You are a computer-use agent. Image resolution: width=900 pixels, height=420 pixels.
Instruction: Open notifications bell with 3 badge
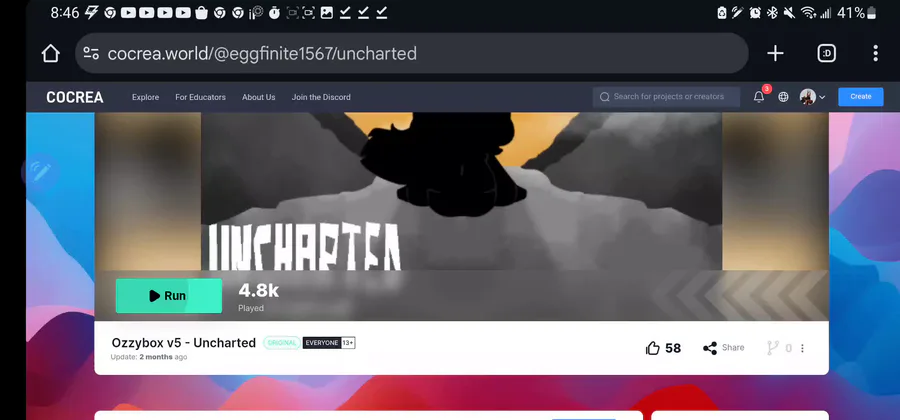coord(759,96)
